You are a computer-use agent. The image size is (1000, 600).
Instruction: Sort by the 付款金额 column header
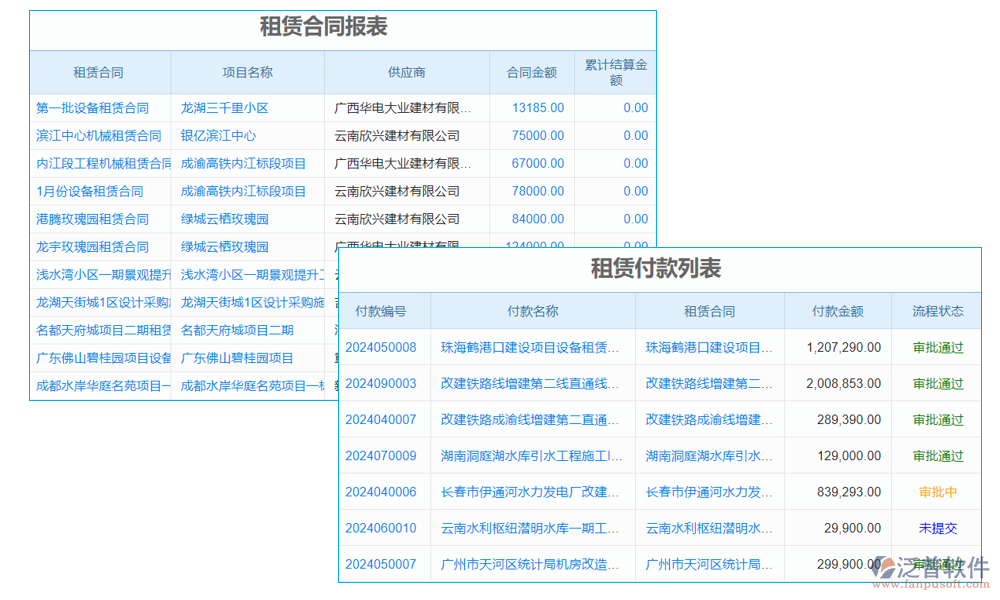click(838, 311)
